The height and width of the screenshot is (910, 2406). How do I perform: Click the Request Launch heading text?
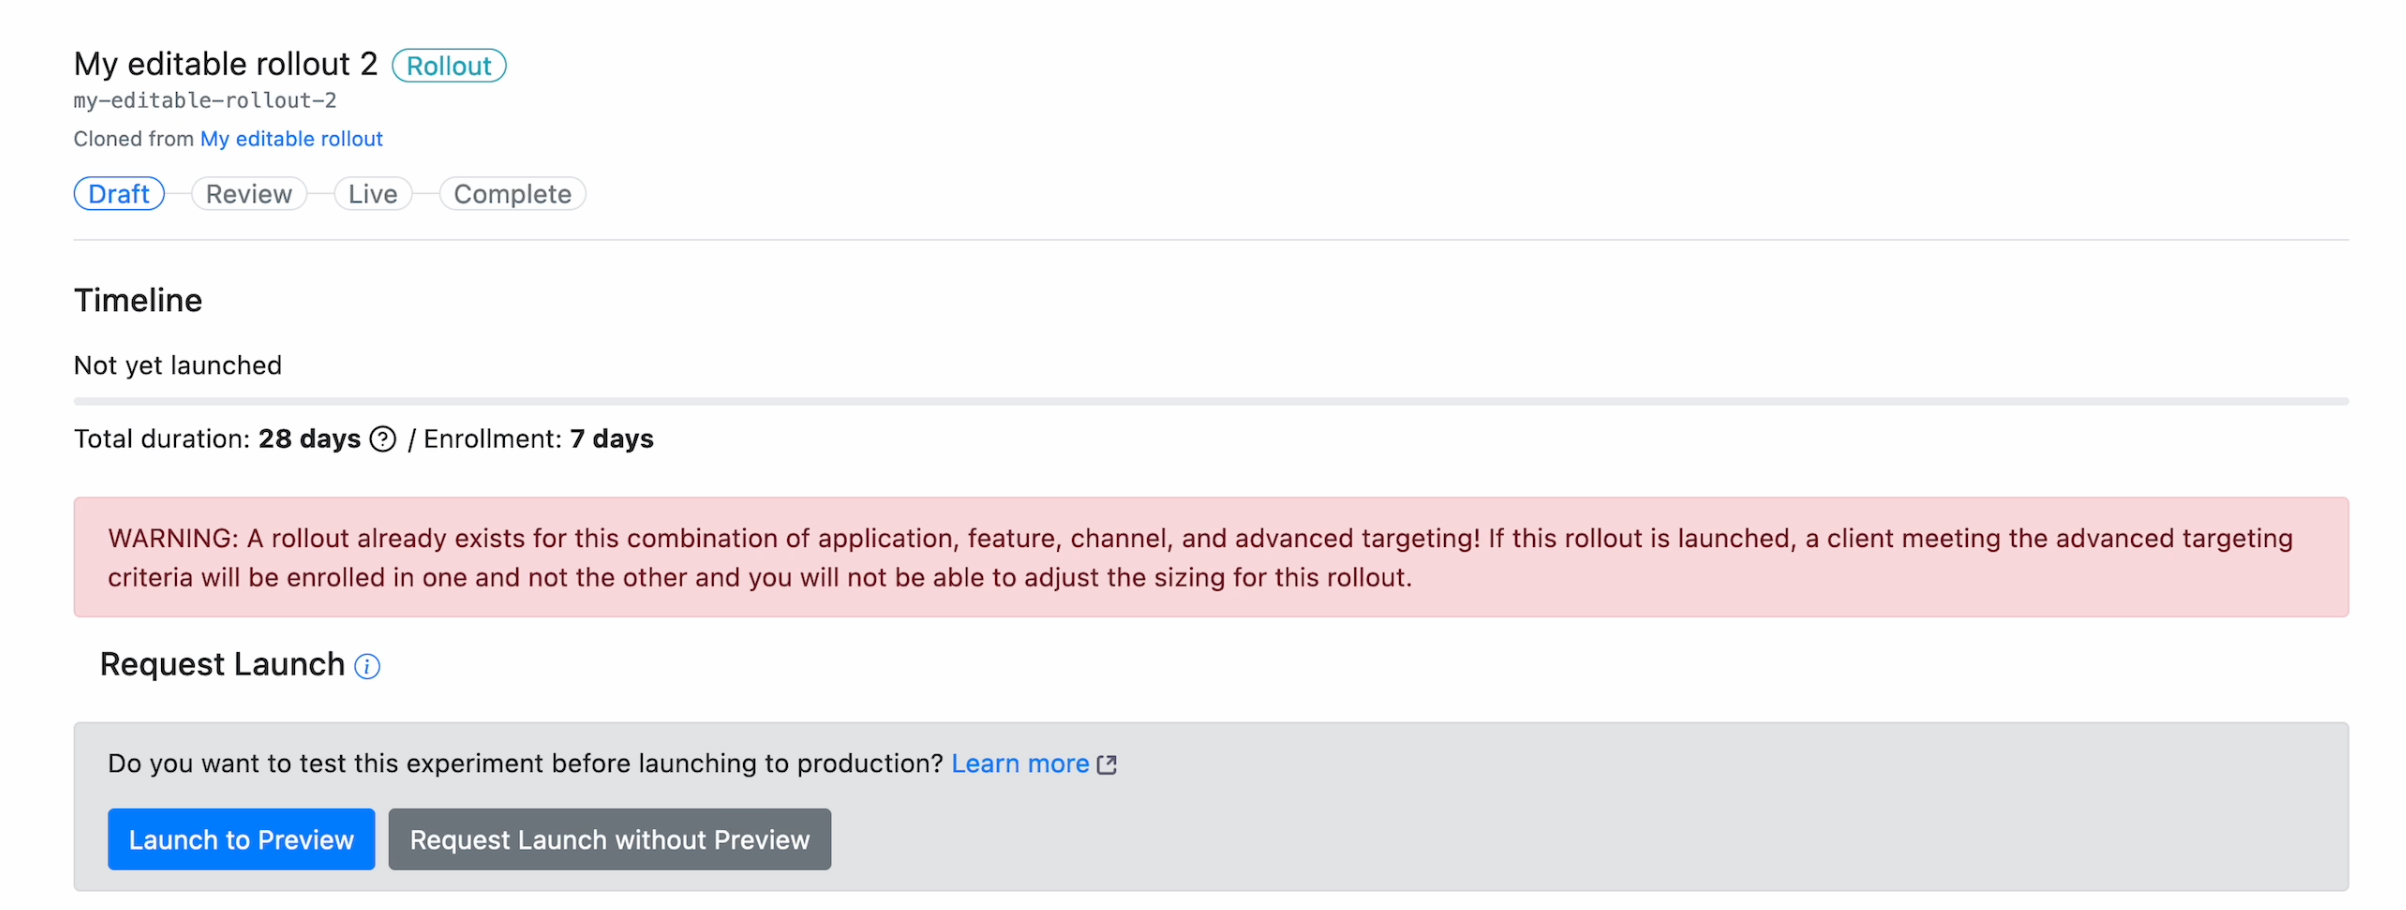click(x=222, y=664)
